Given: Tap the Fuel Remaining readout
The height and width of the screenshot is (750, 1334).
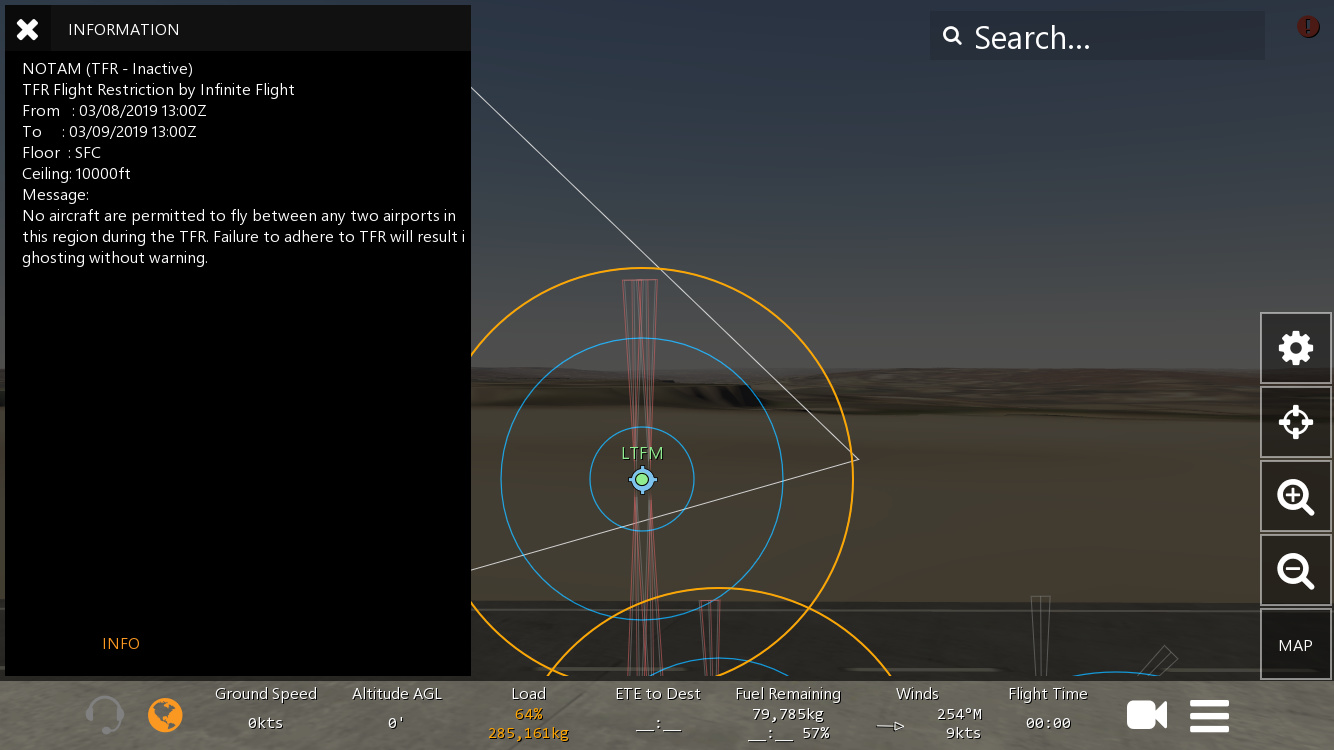Looking at the screenshot, I should (788, 714).
